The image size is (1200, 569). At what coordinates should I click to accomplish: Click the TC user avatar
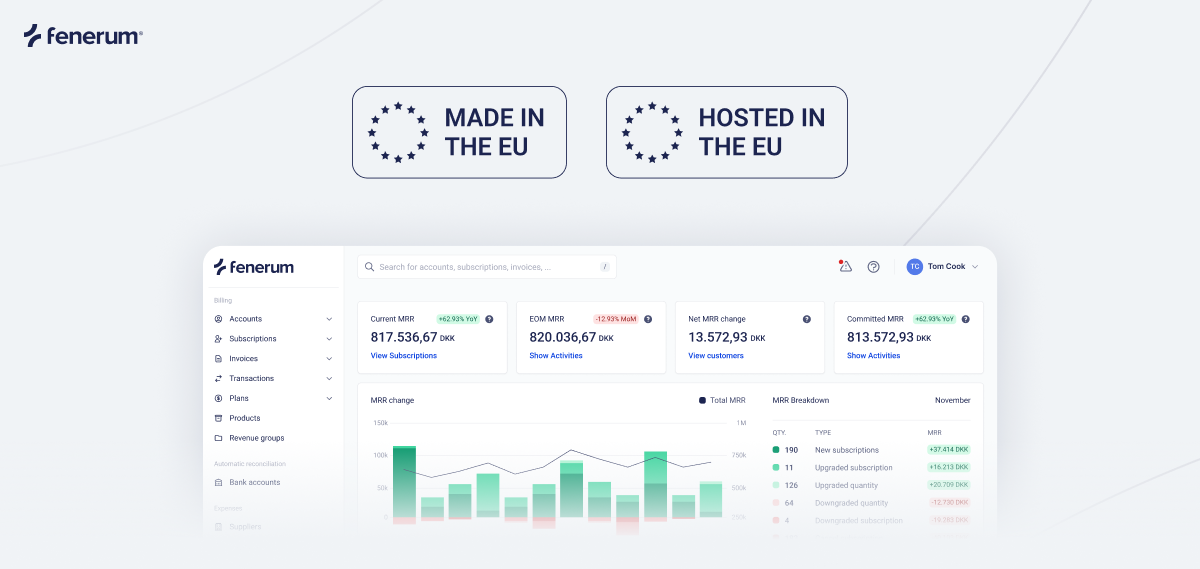[915, 267]
